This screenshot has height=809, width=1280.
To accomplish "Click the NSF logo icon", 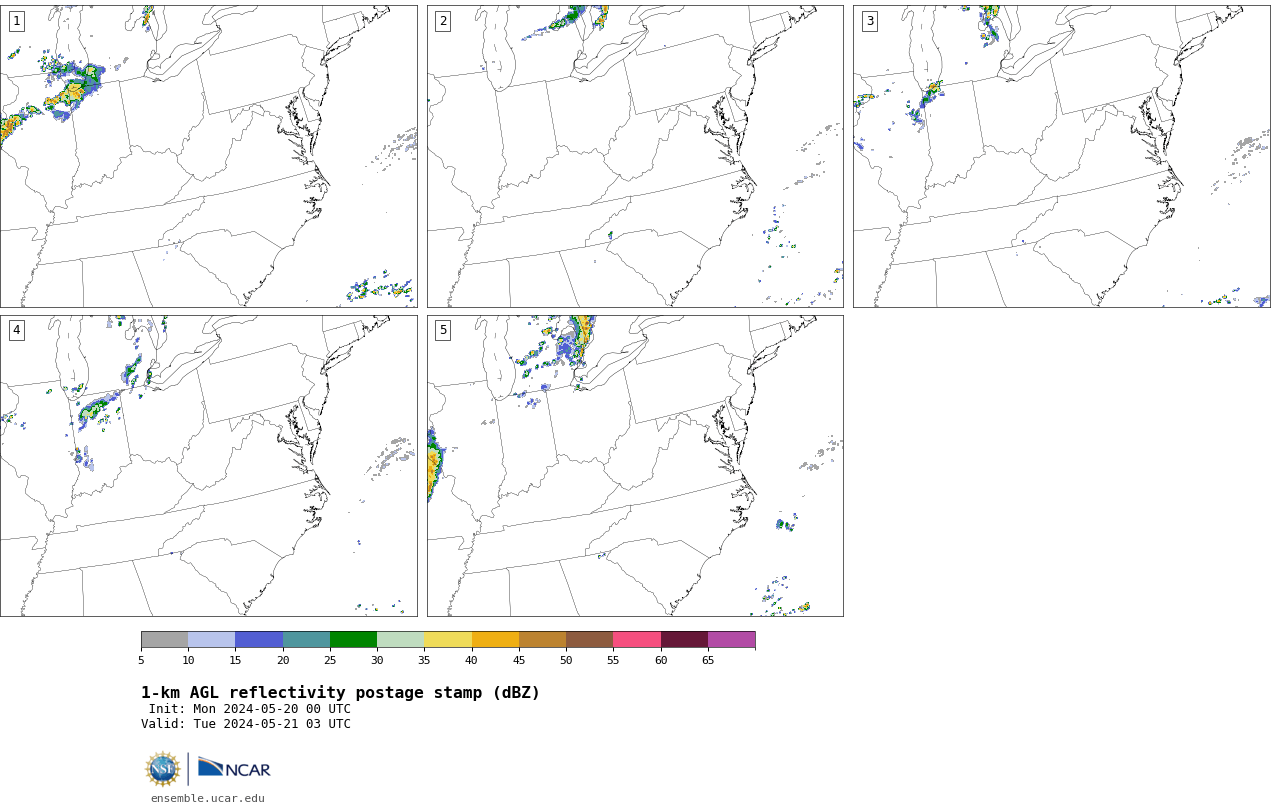I will [163, 769].
